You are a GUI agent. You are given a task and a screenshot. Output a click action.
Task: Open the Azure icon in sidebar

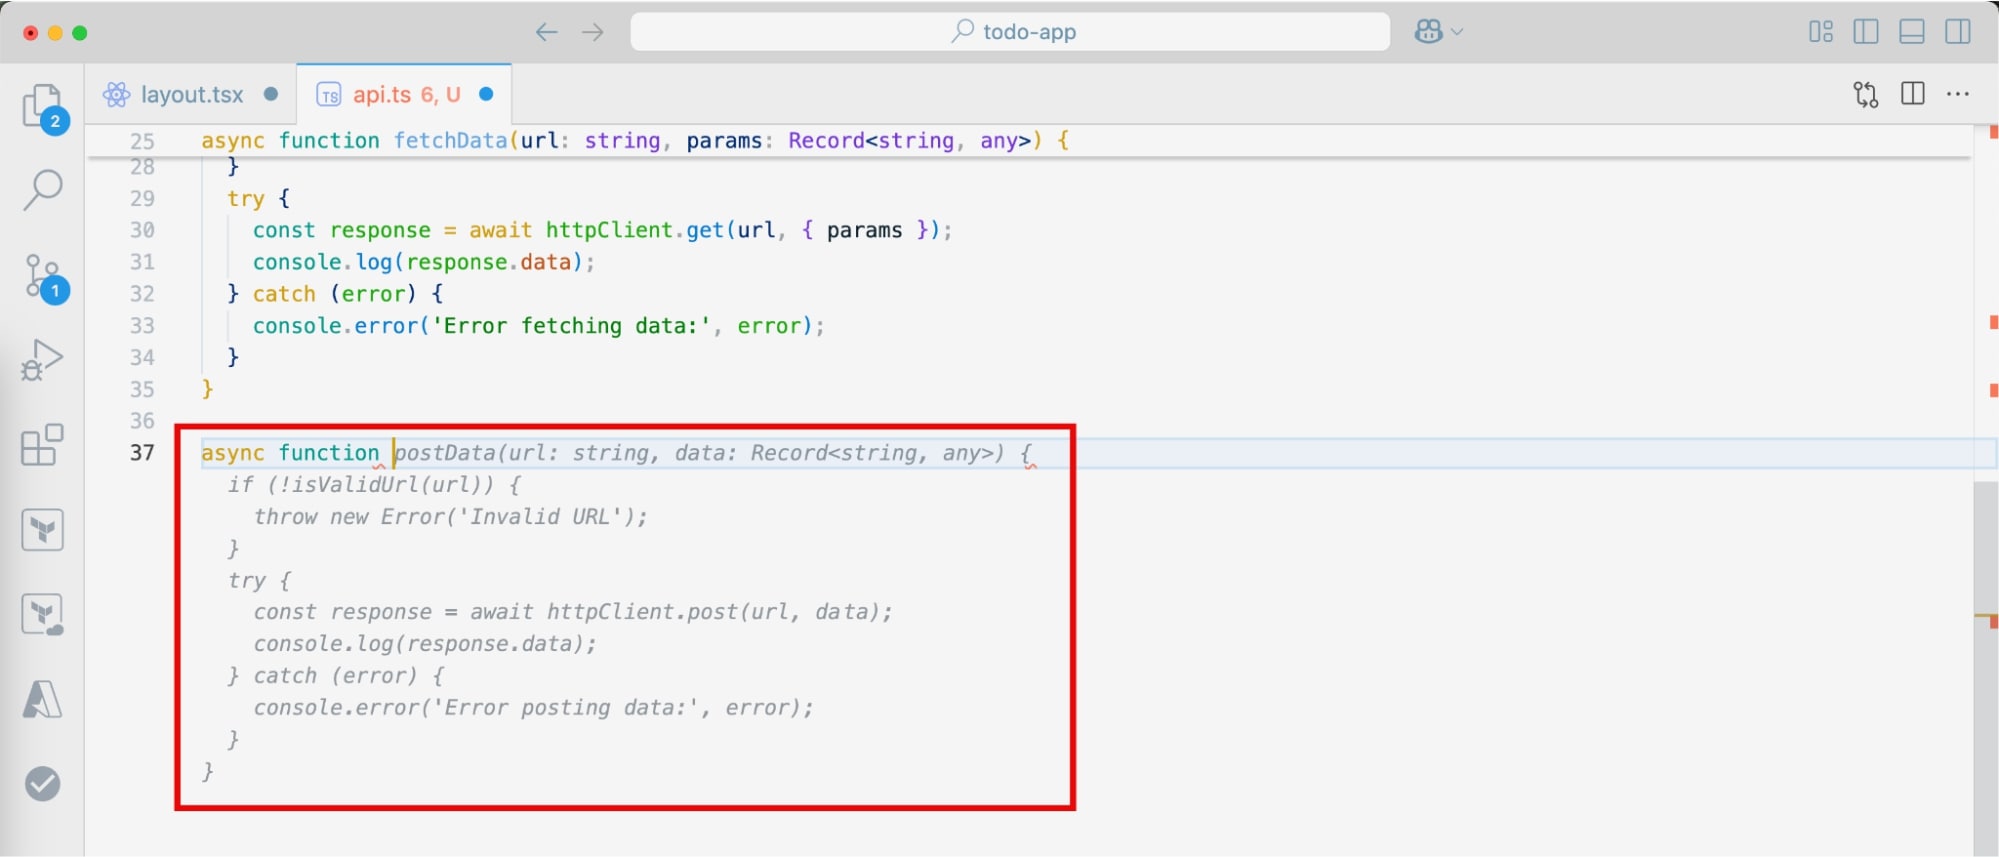coord(43,699)
